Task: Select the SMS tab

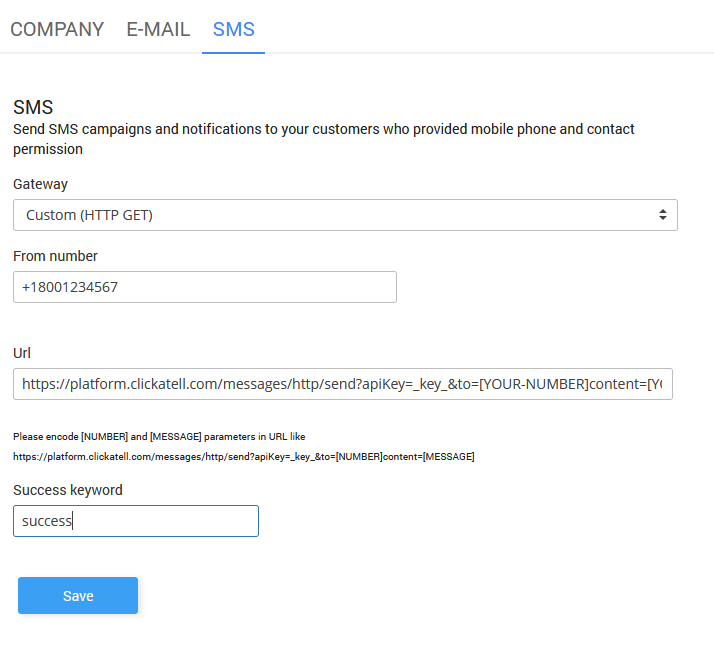Action: [234, 29]
